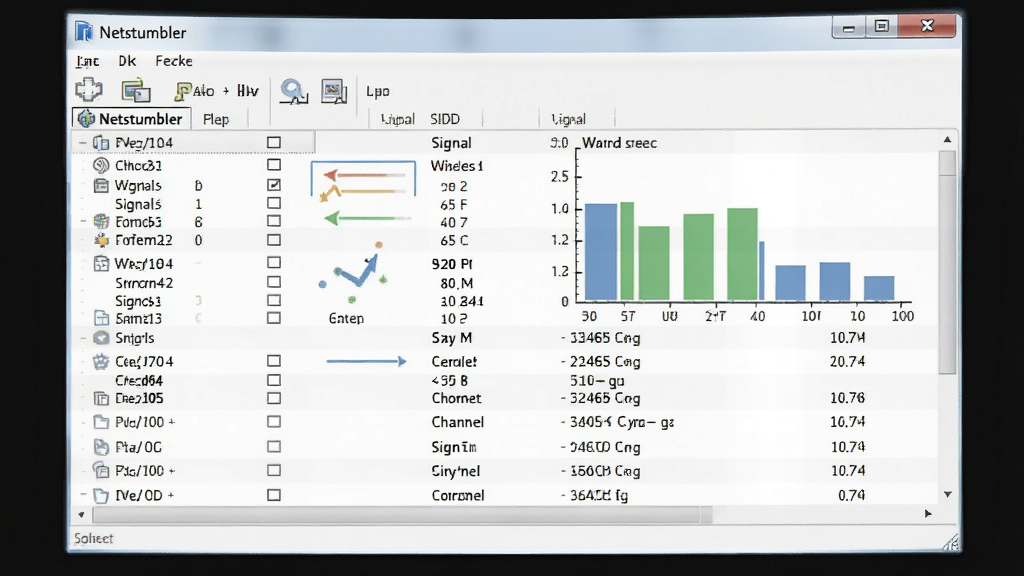The image size is (1024, 576).
Task: Click the document icon beside Samz13
Action: click(x=101, y=318)
